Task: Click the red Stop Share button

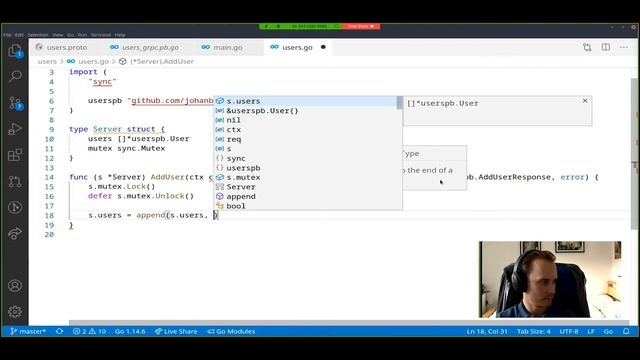Action: tap(361, 26)
